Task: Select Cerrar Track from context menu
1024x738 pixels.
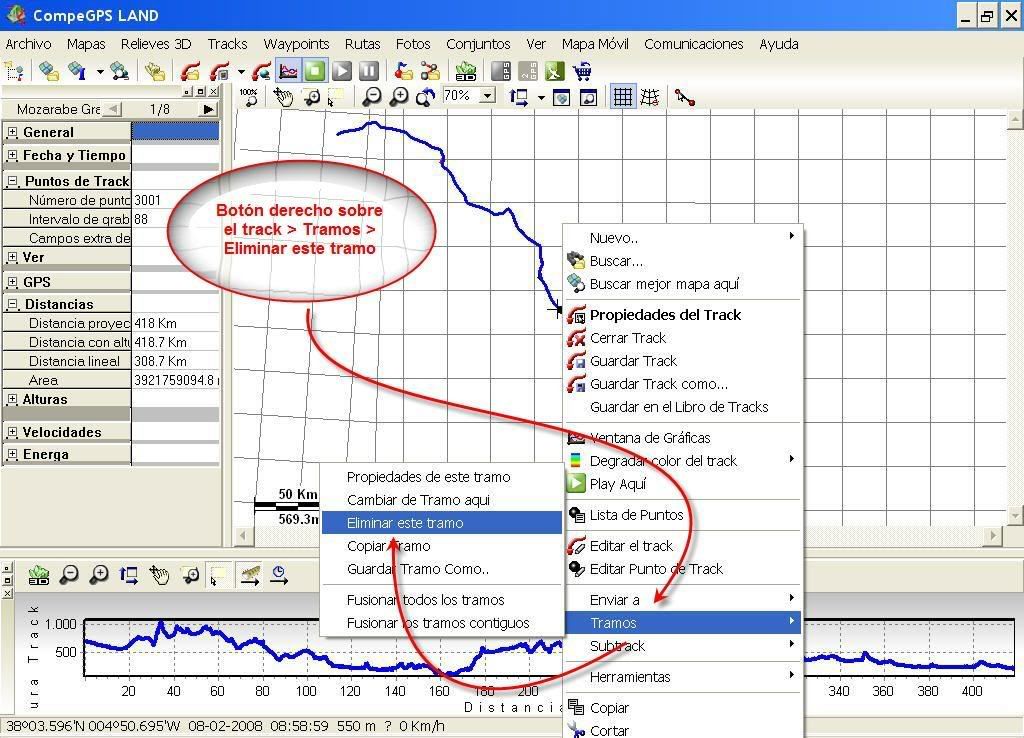Action: [682, 338]
